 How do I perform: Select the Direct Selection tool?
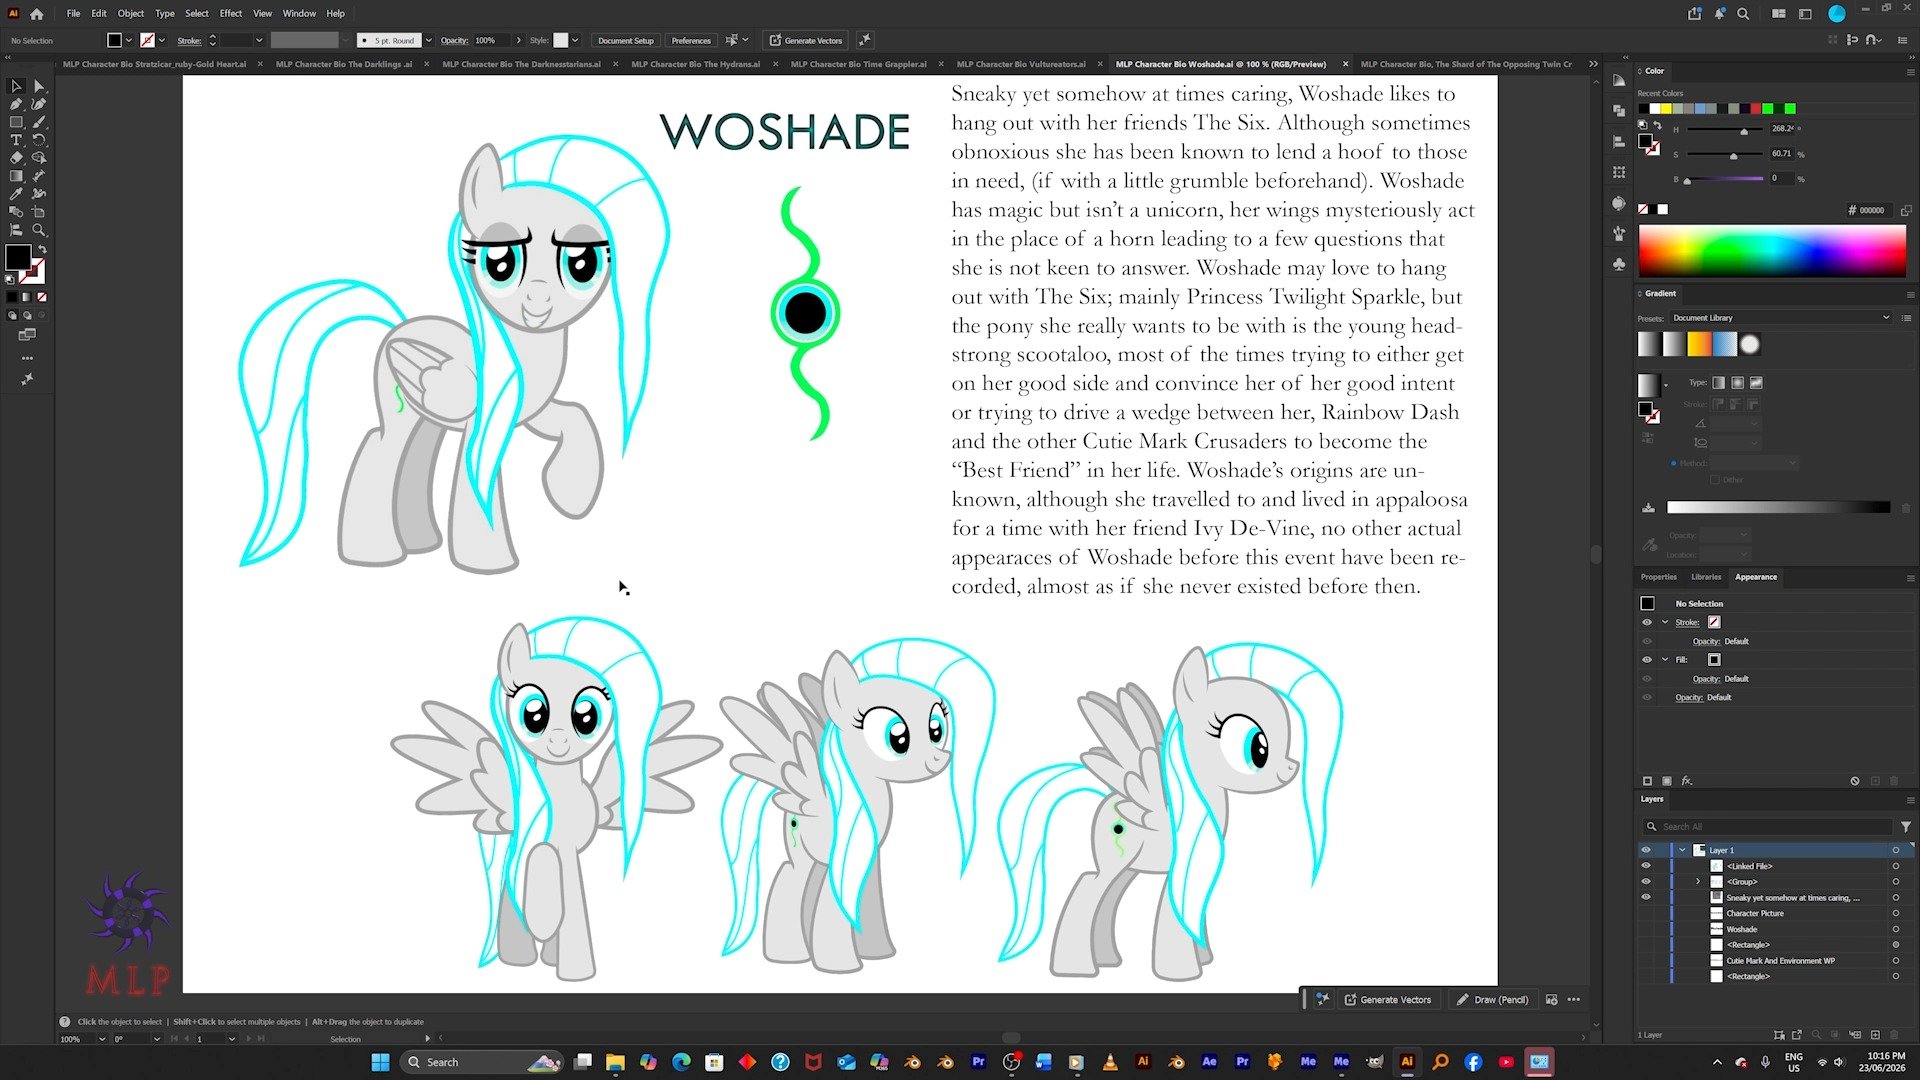pos(39,86)
